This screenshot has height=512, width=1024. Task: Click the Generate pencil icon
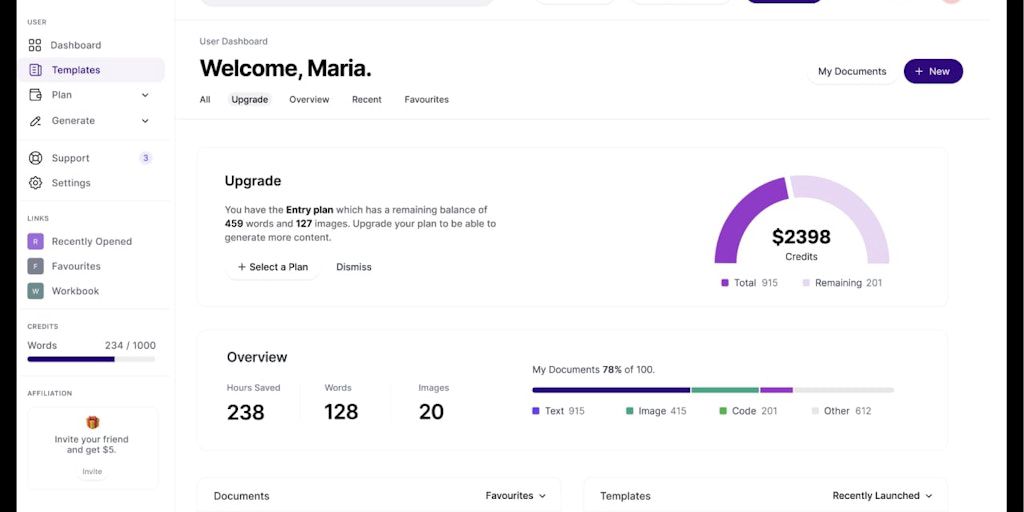[x=35, y=121]
